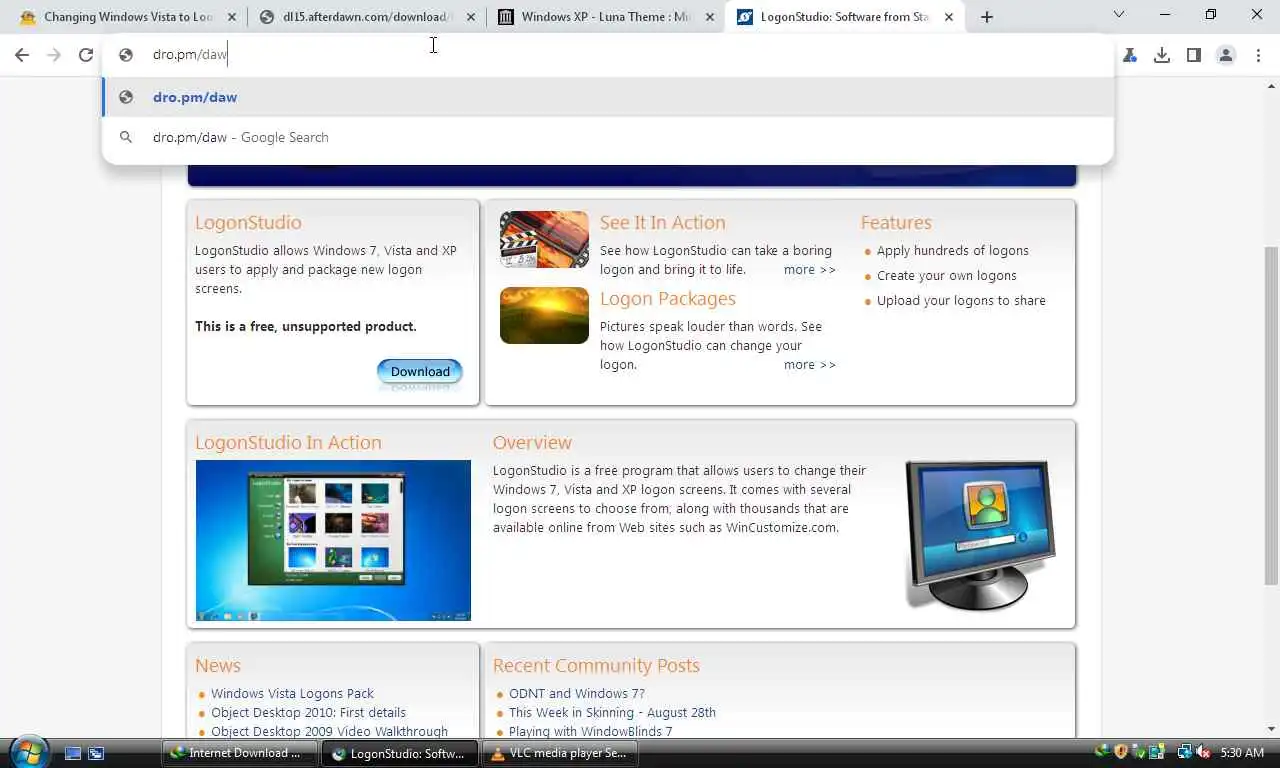Click the security shield tray icon
Viewport: 1280px width, 768px height.
[1121, 753]
